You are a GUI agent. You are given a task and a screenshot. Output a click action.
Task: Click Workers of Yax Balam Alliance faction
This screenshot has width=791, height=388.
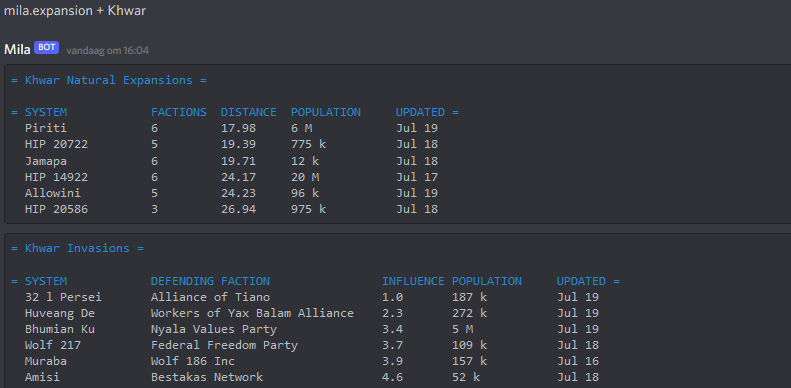(252, 313)
